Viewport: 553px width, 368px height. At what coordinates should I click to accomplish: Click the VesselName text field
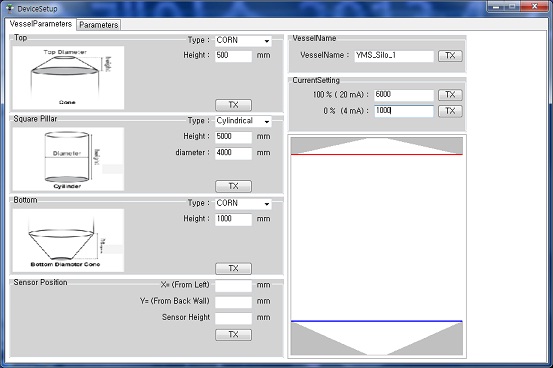[x=394, y=56]
